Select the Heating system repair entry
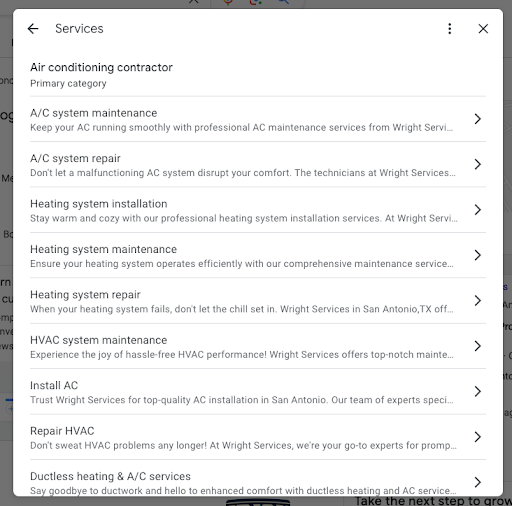Image resolution: width=512 pixels, height=506 pixels. [x=258, y=301]
